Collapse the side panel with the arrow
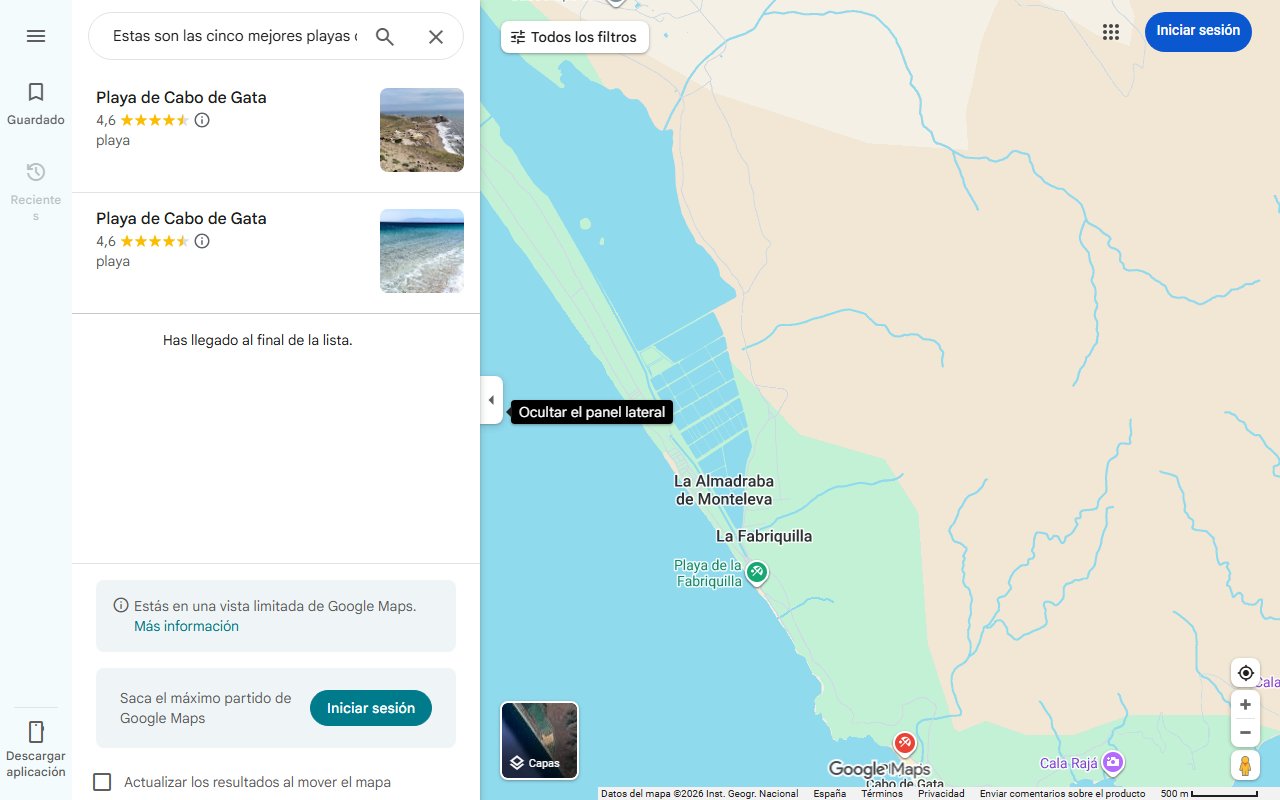Image resolution: width=1280 pixels, height=800 pixels. click(491, 399)
